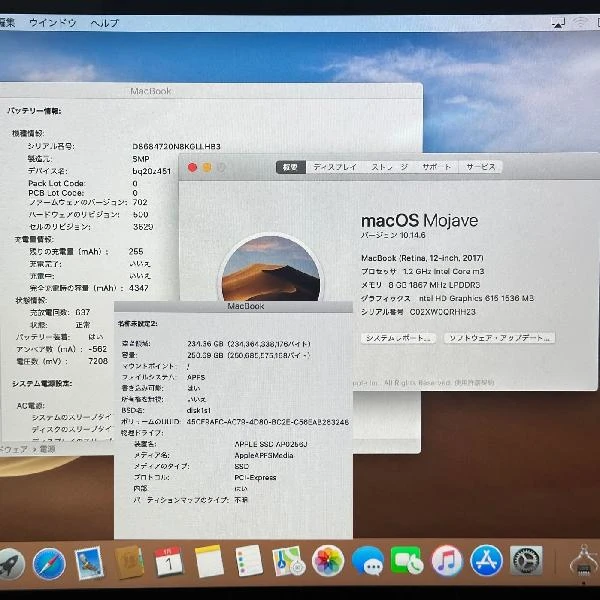
Task: Click the AirPlay icon in menu bar
Action: [x=558, y=23]
